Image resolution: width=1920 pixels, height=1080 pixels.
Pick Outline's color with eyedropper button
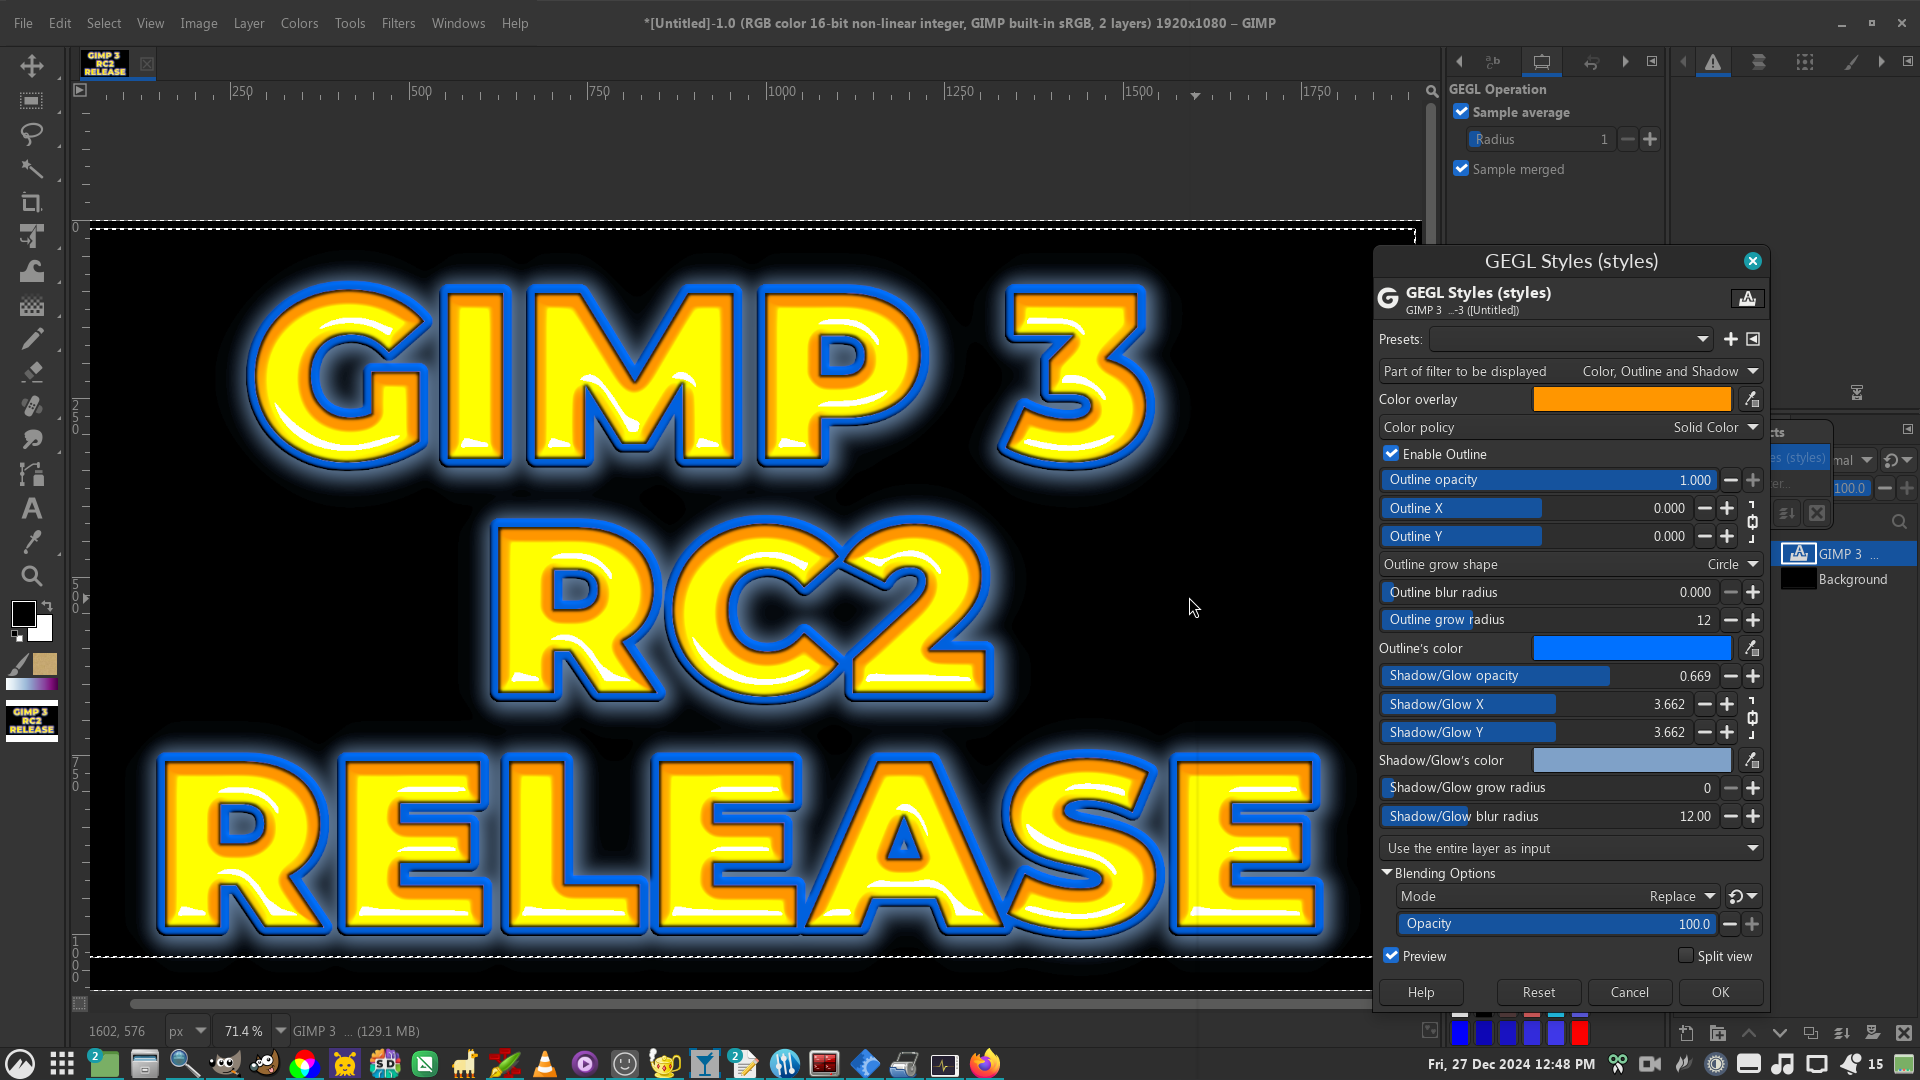[1751, 648]
